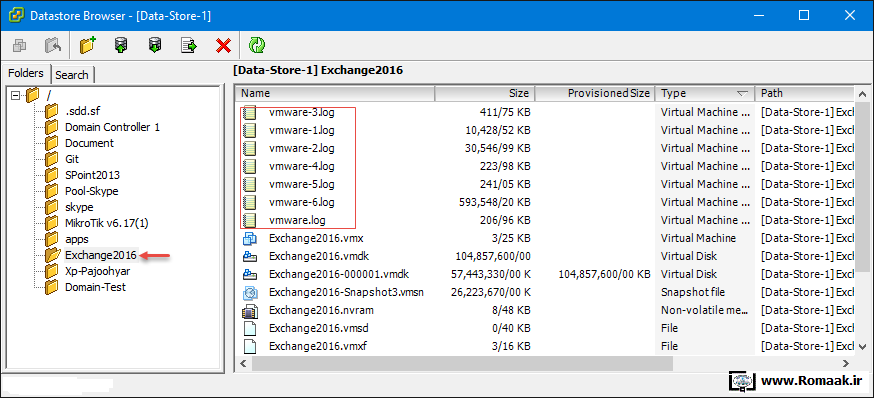This screenshot has width=874, height=398.
Task: Click the grayed go-up-one-level folder icon
Action: pyautogui.click(x=53, y=45)
